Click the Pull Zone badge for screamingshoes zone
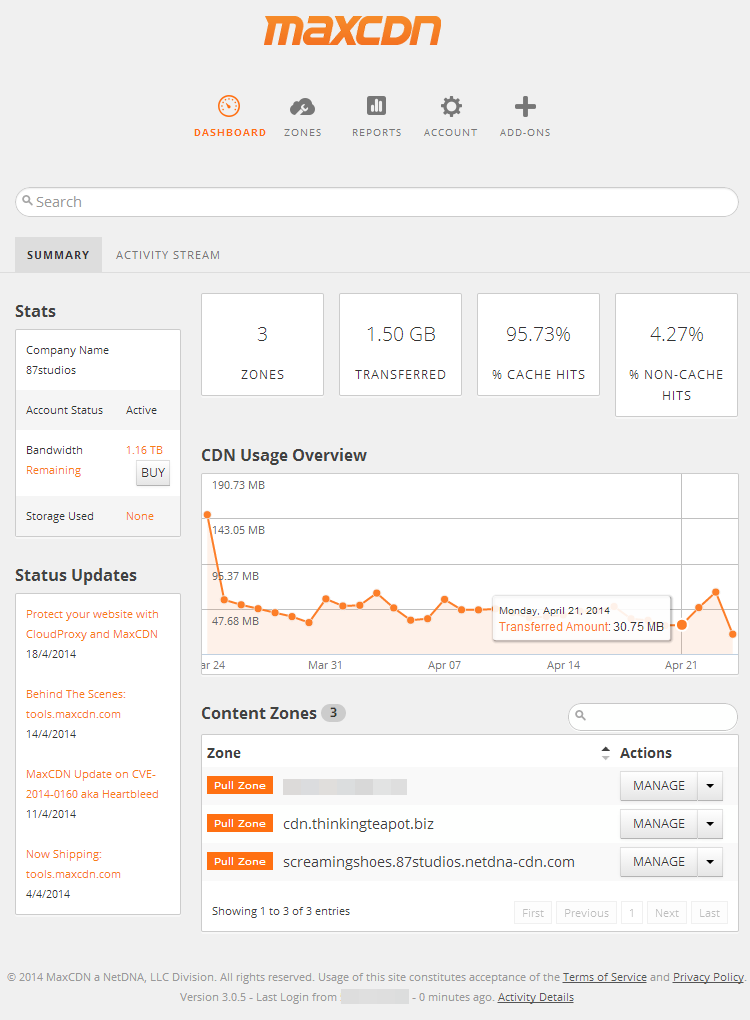The width and height of the screenshot is (750, 1020). coord(239,861)
